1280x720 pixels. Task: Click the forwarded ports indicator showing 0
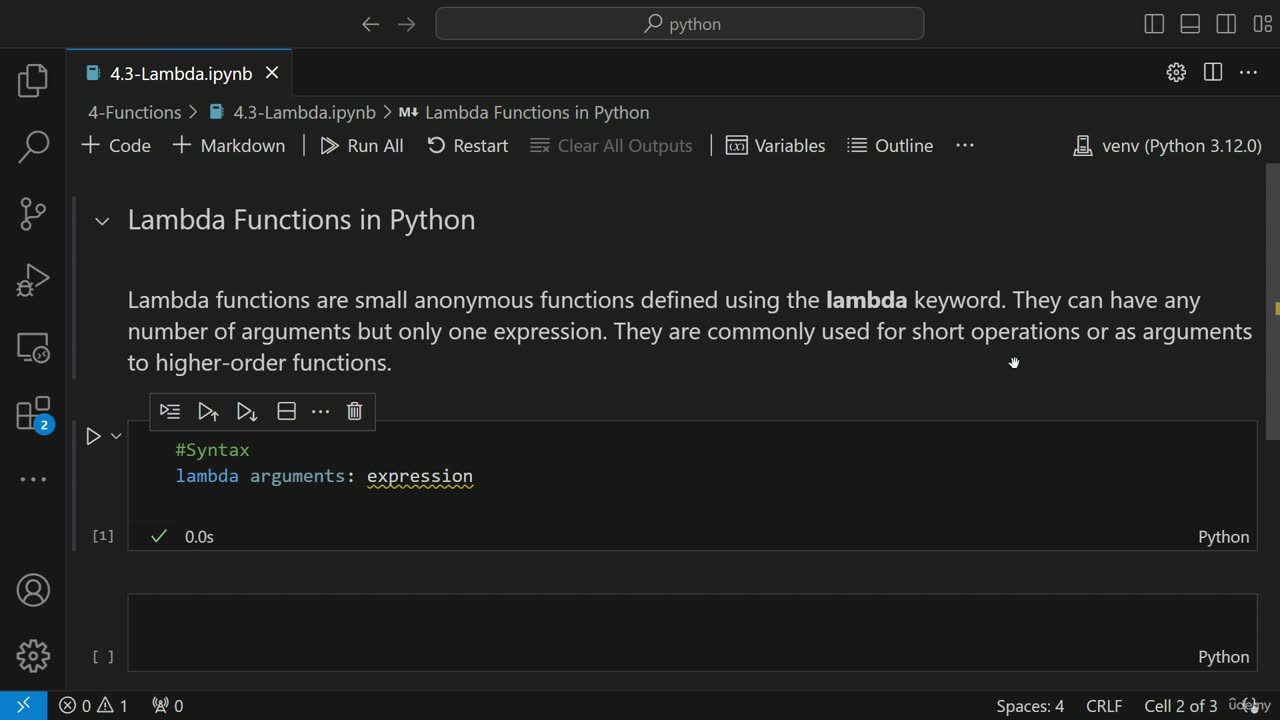click(x=167, y=705)
